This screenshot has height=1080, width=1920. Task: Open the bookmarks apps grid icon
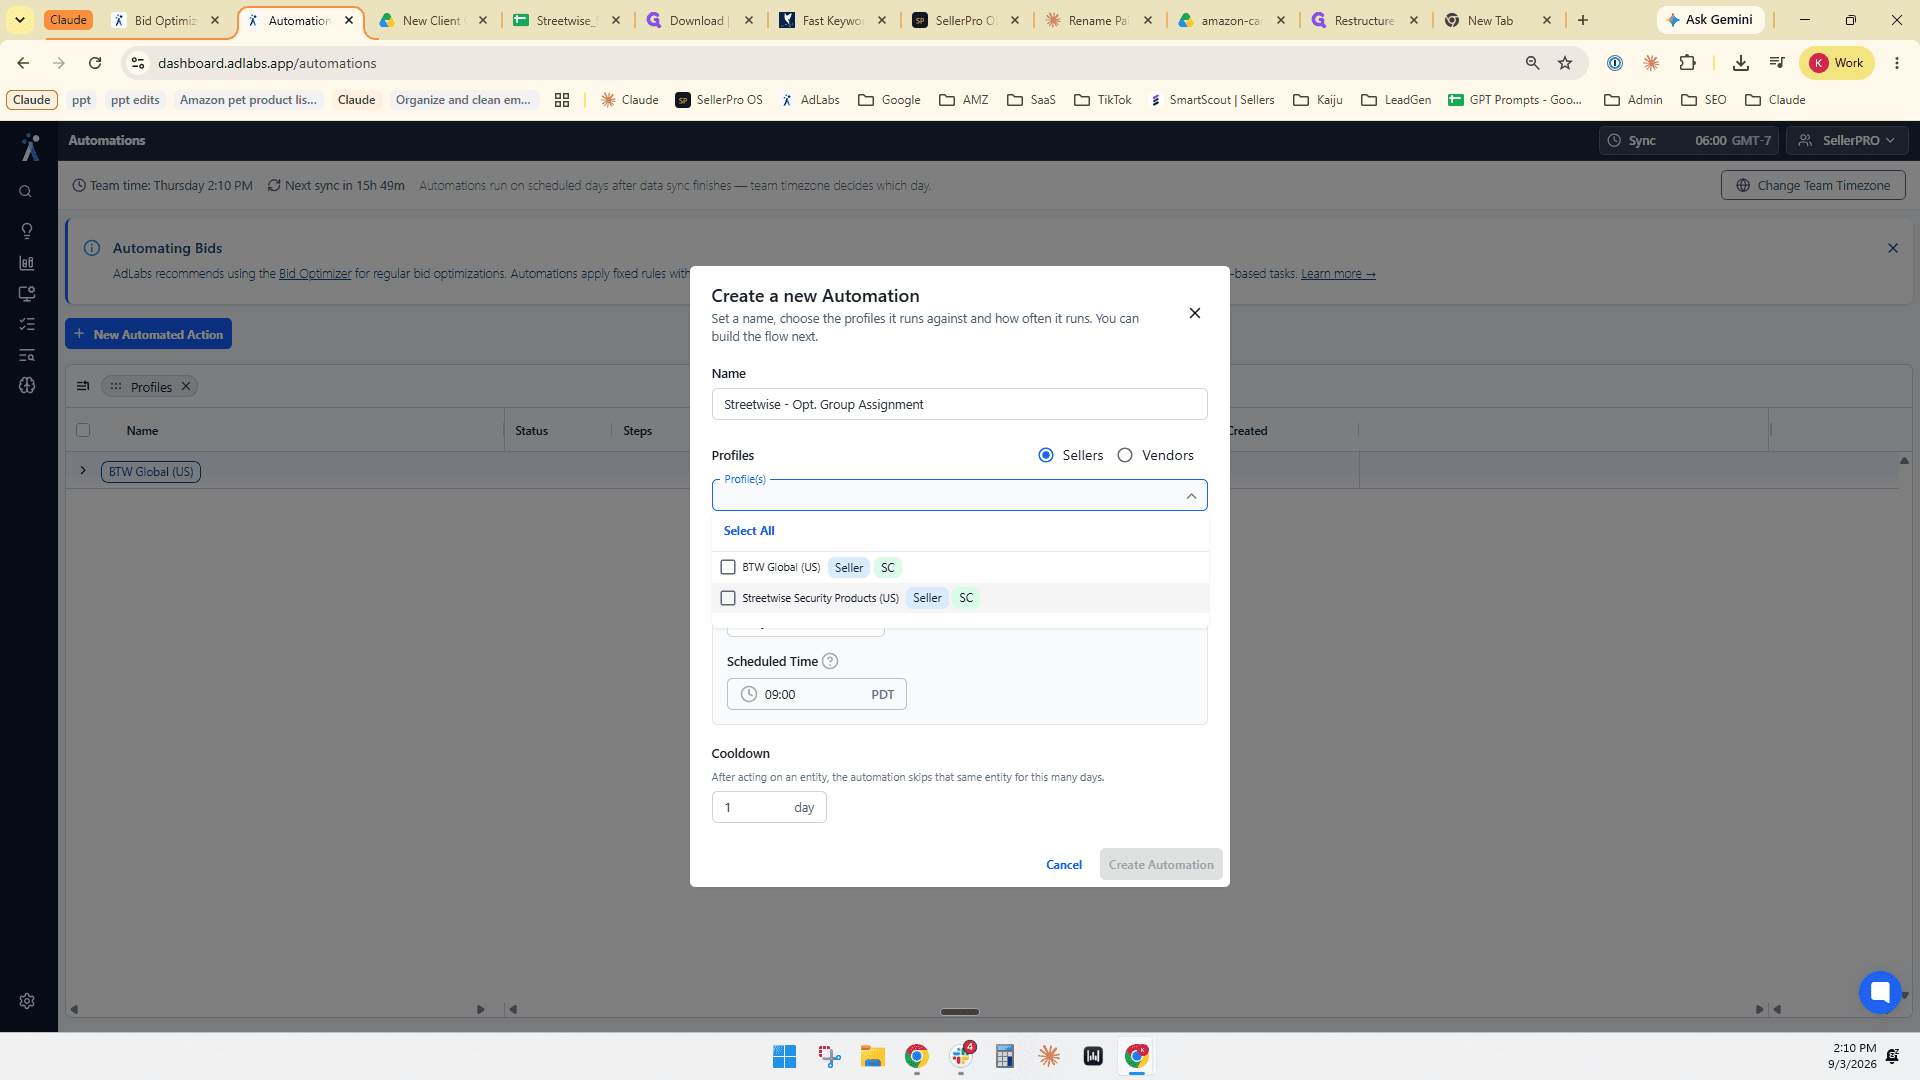pos(562,100)
